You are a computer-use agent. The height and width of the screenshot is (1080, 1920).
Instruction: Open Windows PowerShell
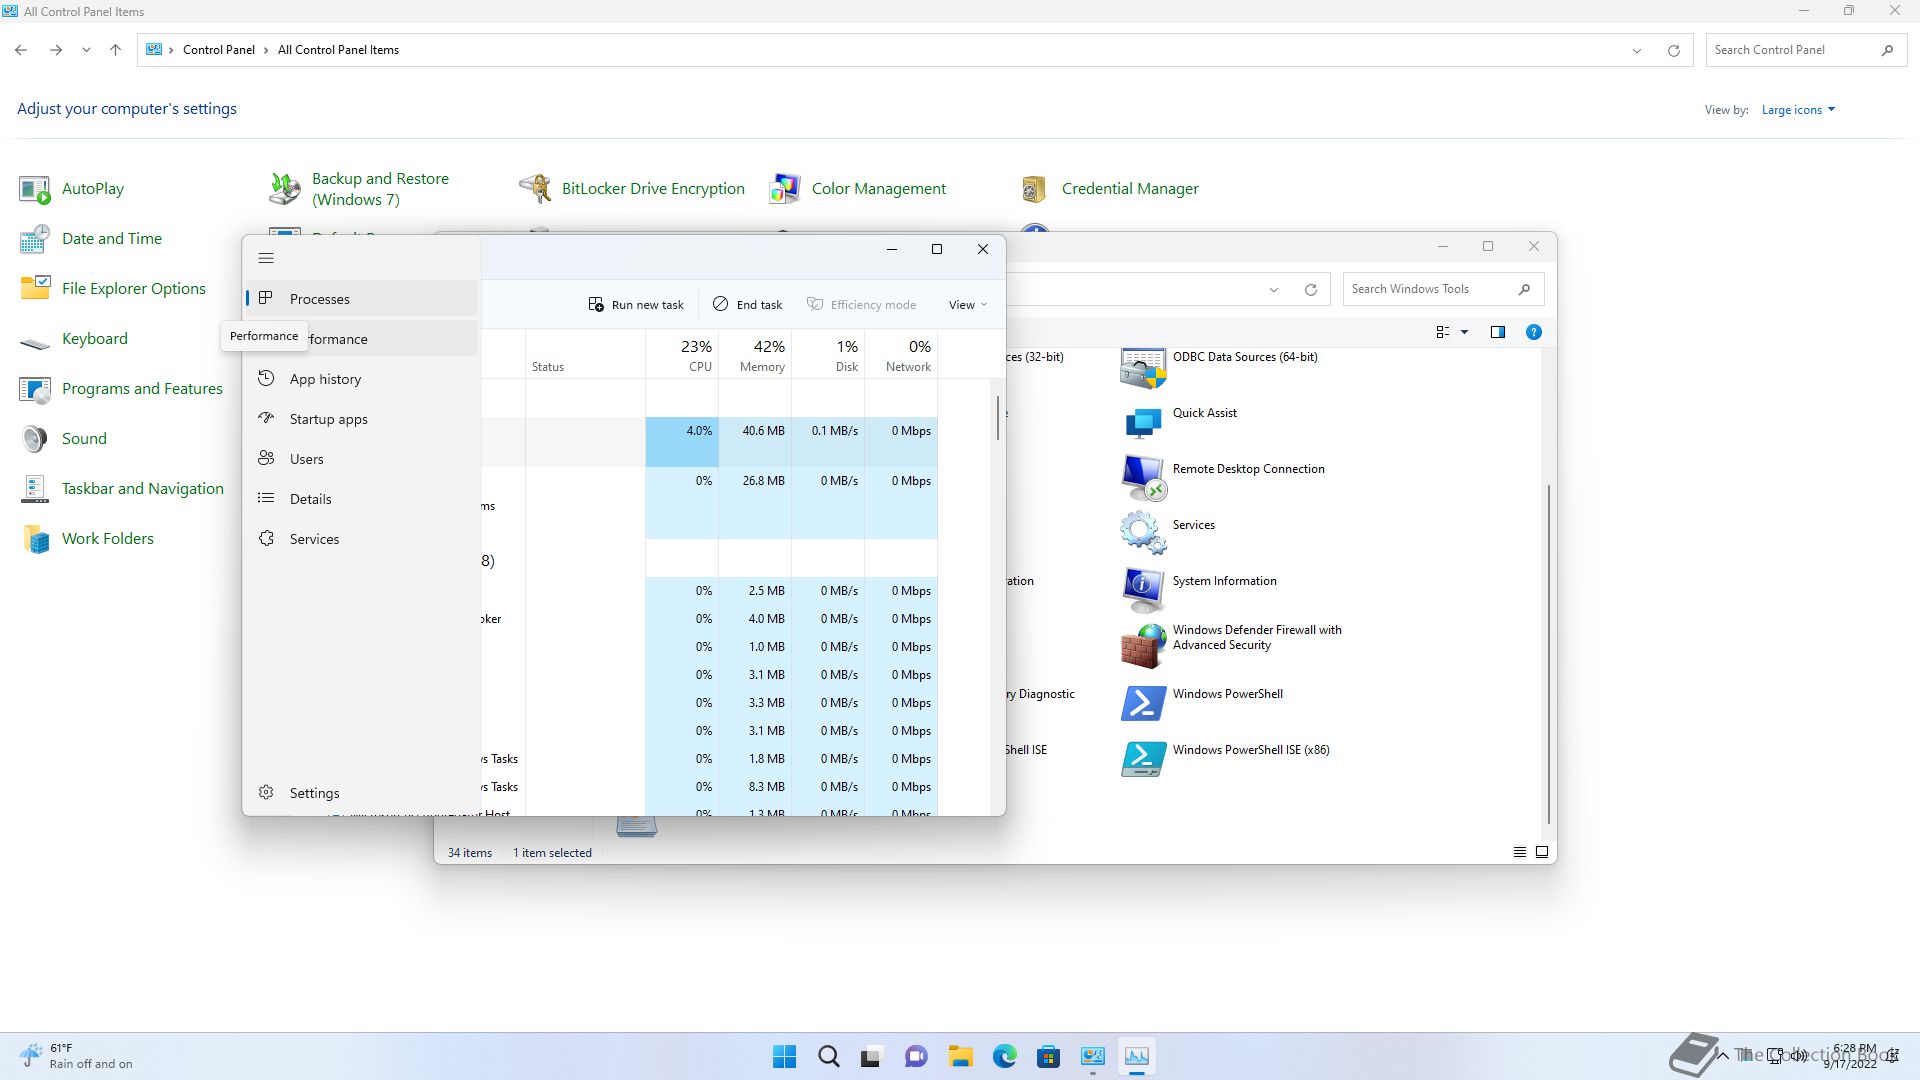(1202, 704)
